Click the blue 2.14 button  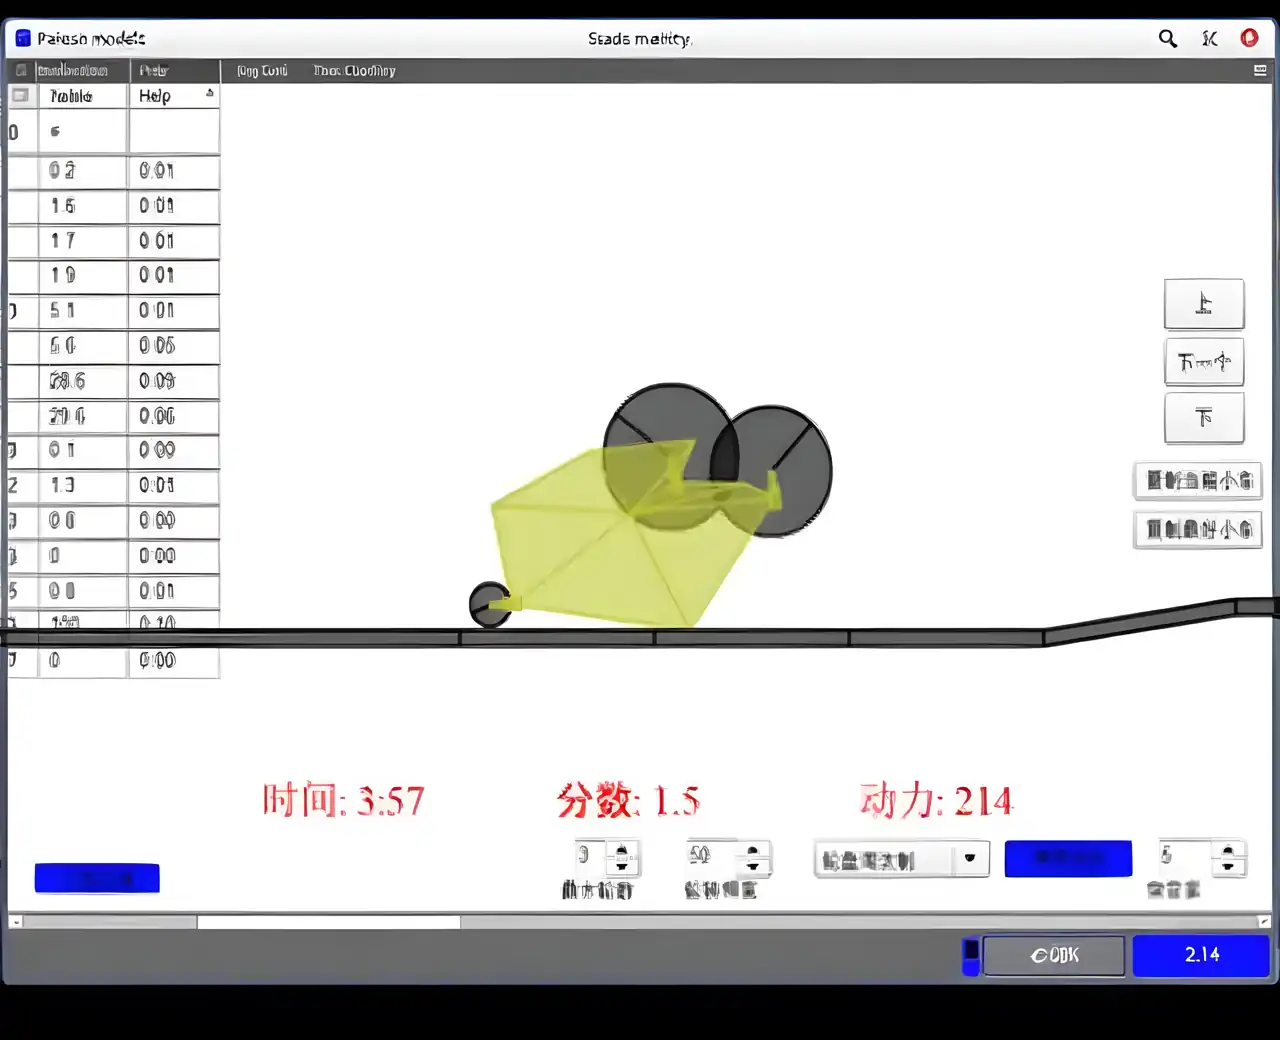1201,955
